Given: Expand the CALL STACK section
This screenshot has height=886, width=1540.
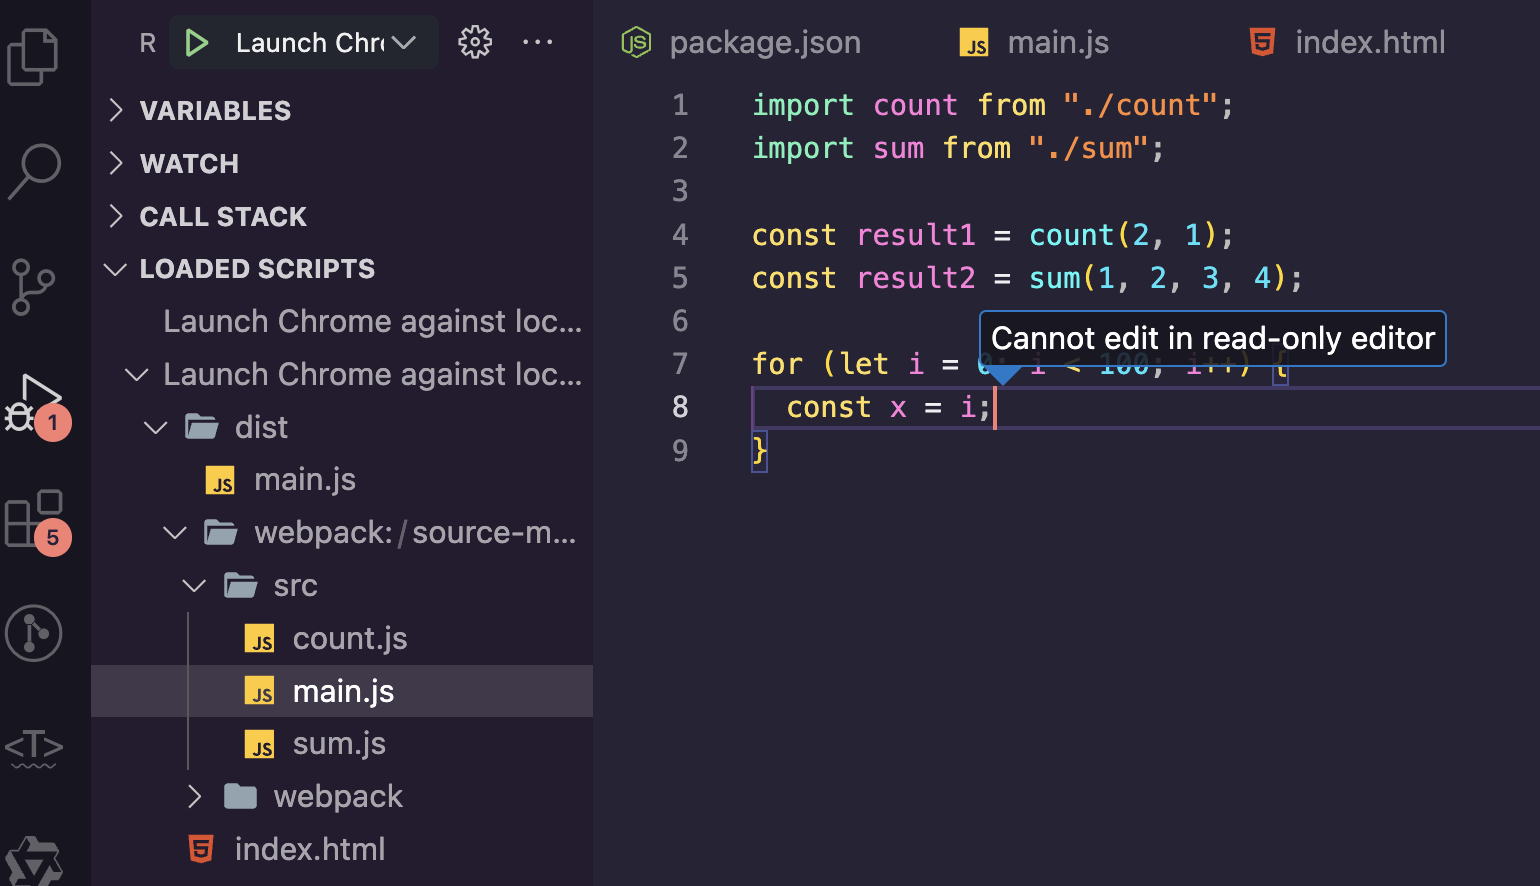Looking at the screenshot, I should click(x=222, y=217).
